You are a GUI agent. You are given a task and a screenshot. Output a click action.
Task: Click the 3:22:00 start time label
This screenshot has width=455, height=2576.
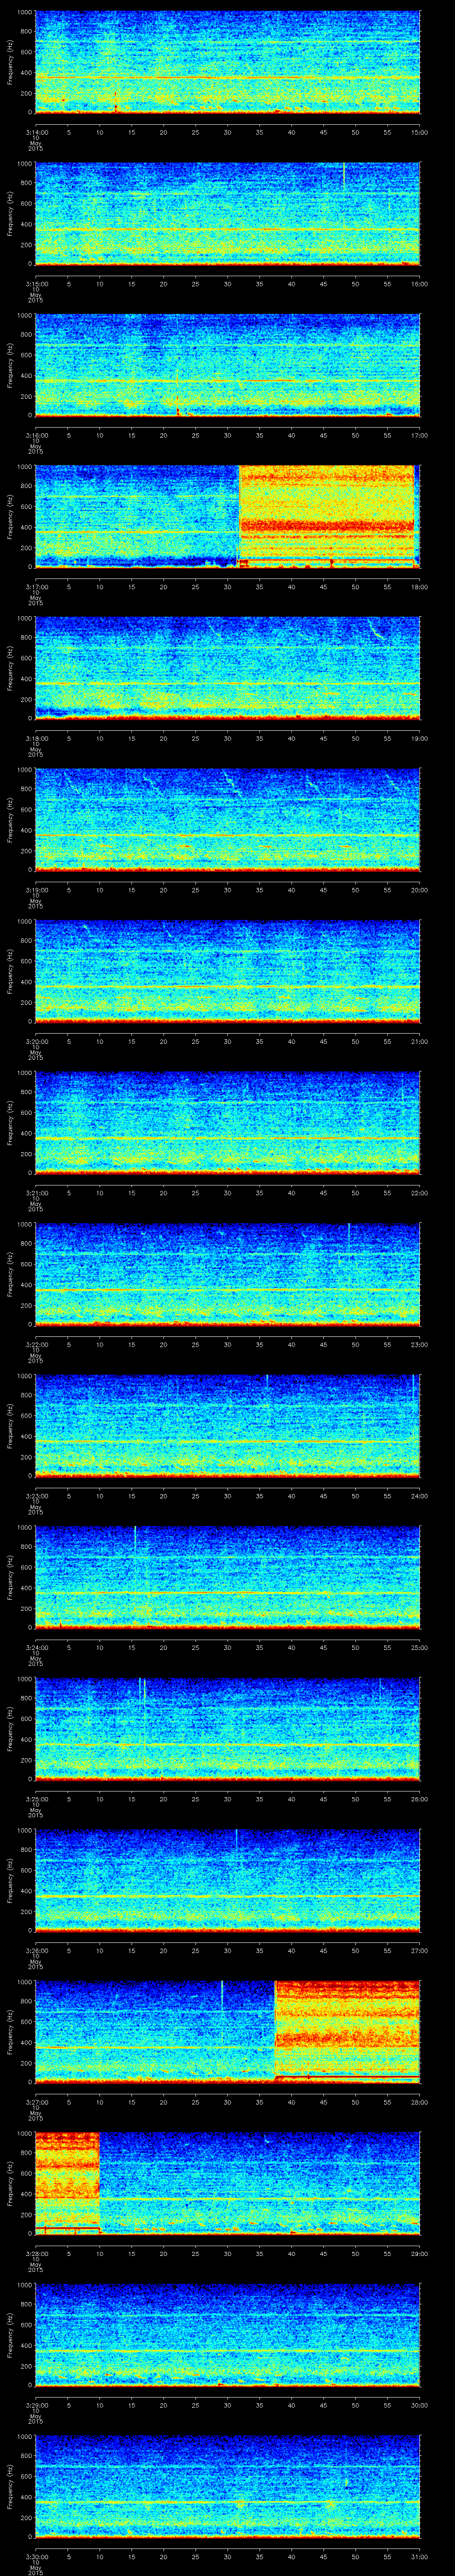36,1344
